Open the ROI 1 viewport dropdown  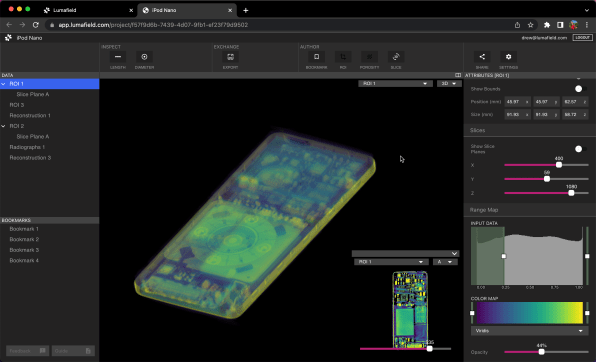395,84
